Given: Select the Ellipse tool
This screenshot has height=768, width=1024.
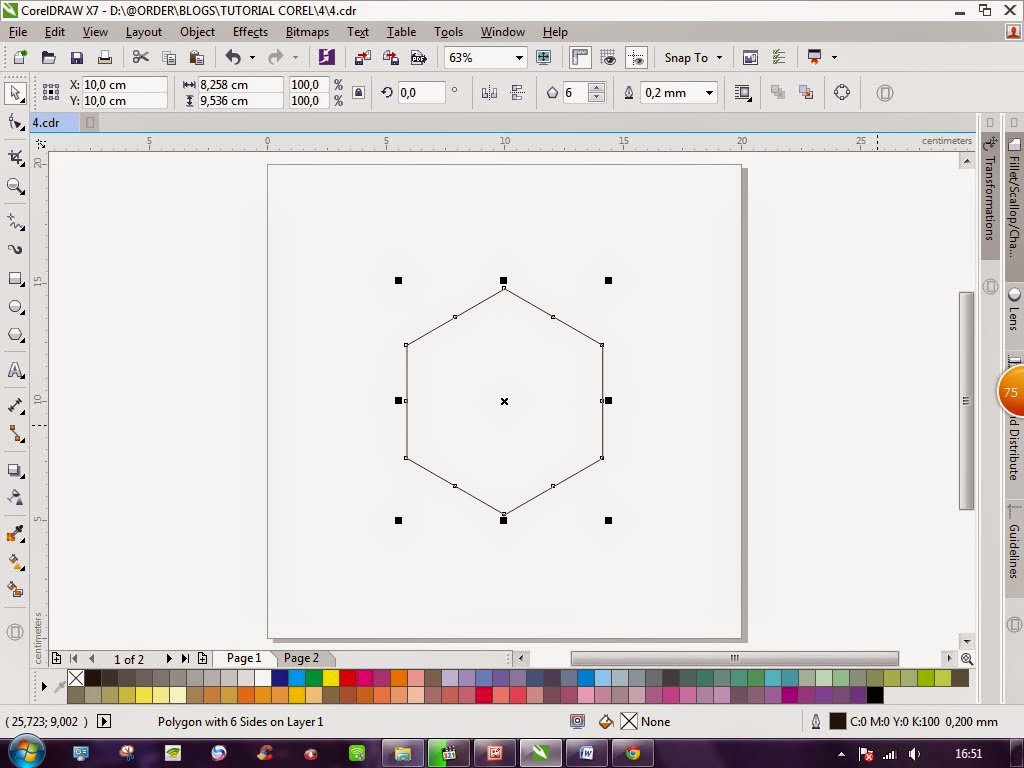Looking at the screenshot, I should pyautogui.click(x=15, y=308).
